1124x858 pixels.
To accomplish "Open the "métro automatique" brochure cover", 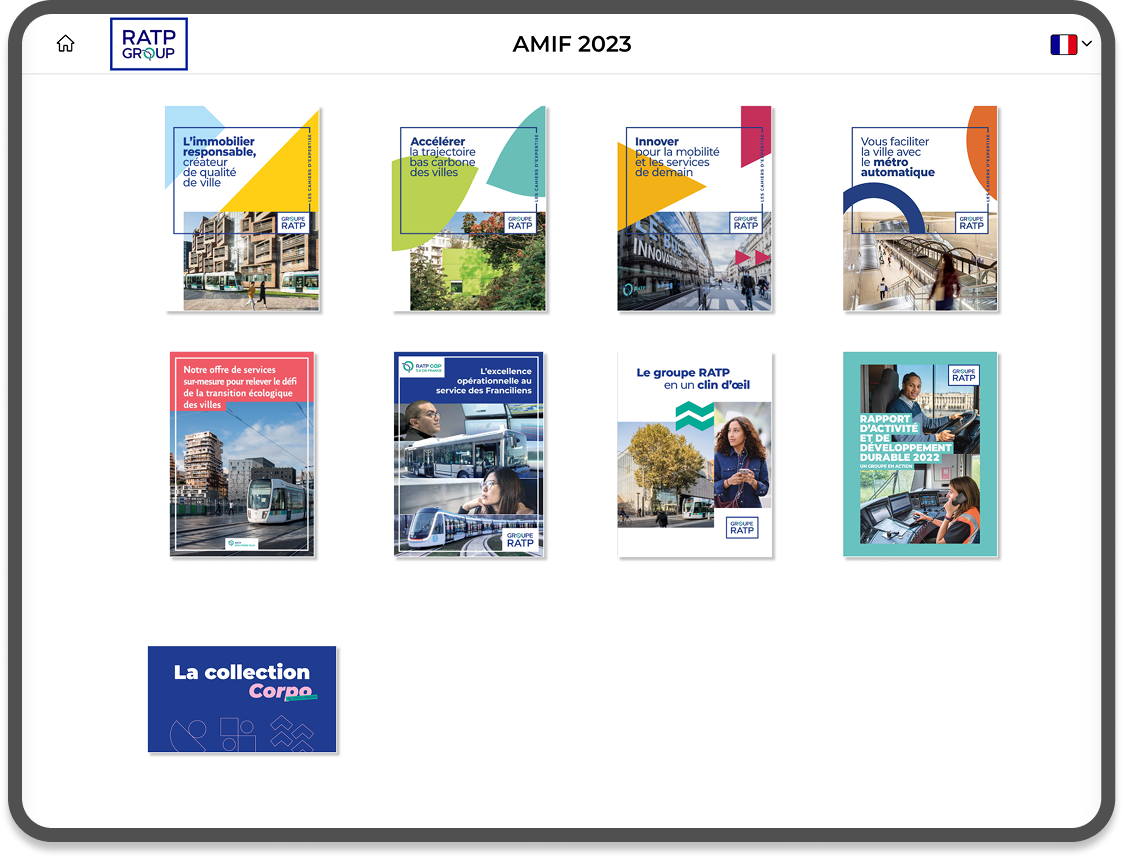I will click(x=920, y=209).
